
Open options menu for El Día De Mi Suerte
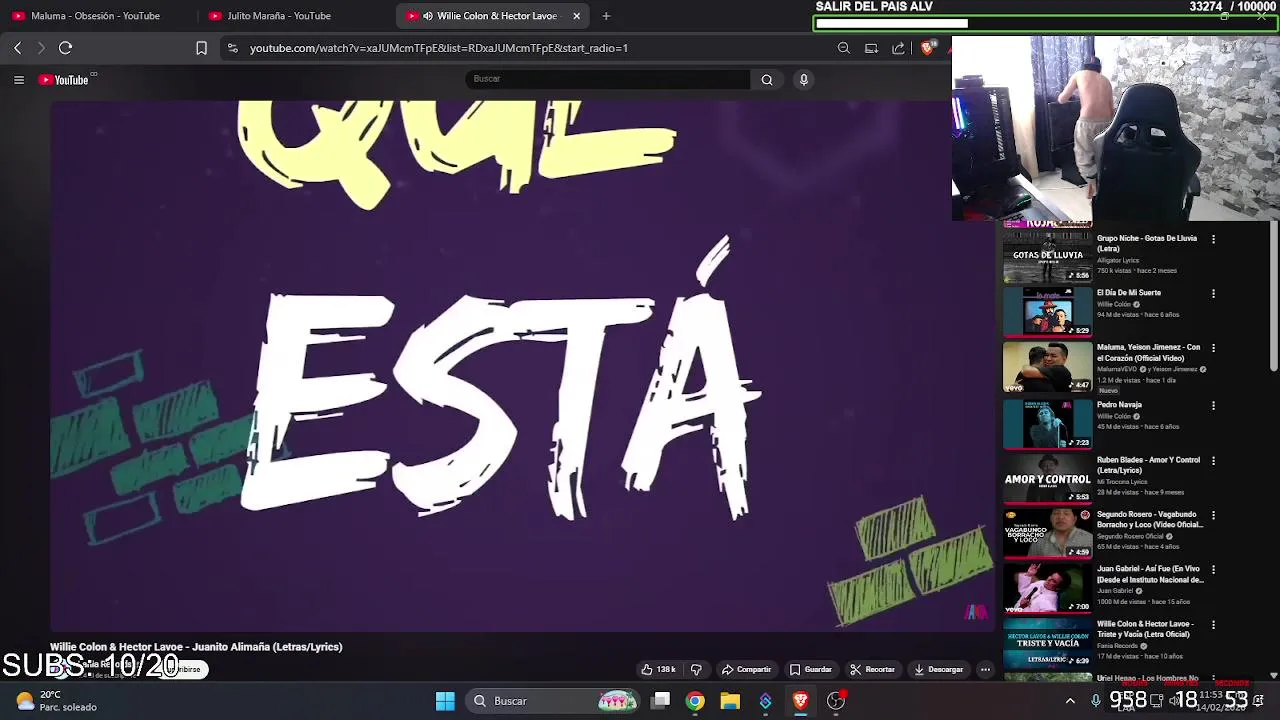pos(1213,294)
